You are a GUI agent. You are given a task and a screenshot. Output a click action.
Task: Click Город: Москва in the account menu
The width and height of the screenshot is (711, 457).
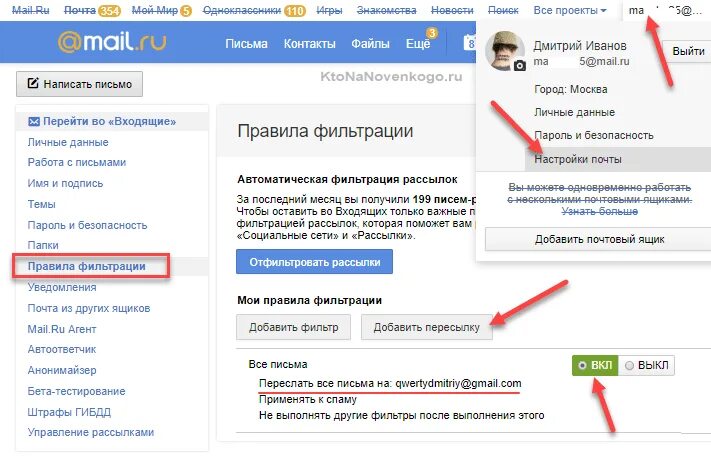[x=570, y=89]
